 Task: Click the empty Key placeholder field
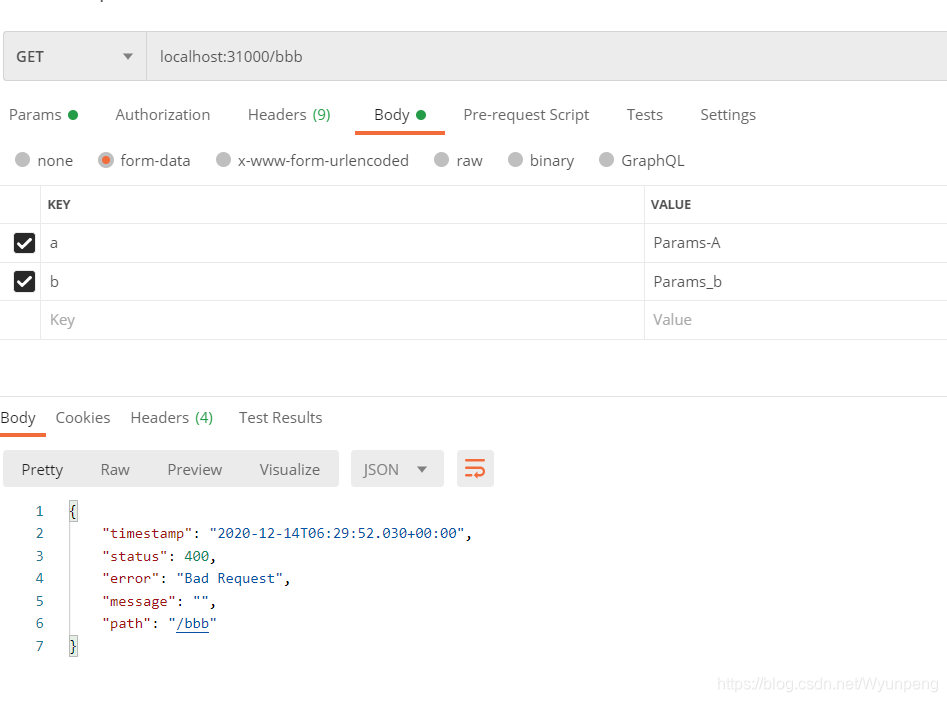click(x=342, y=320)
